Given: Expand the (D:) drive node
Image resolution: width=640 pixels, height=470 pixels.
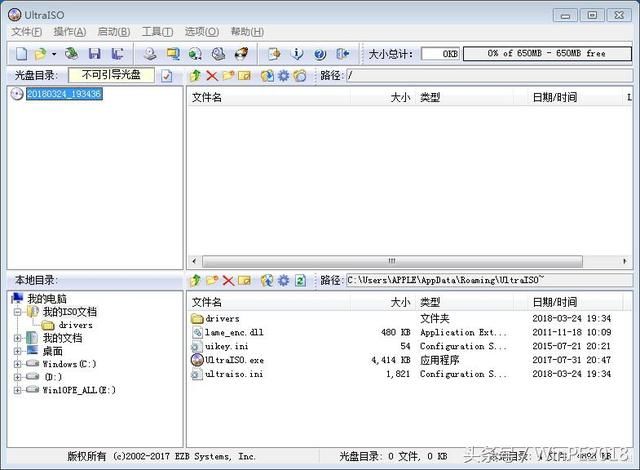Looking at the screenshot, I should tap(18, 377).
